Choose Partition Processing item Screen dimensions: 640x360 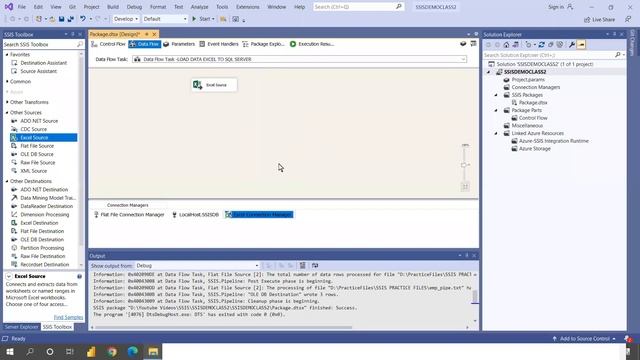coord(42,248)
